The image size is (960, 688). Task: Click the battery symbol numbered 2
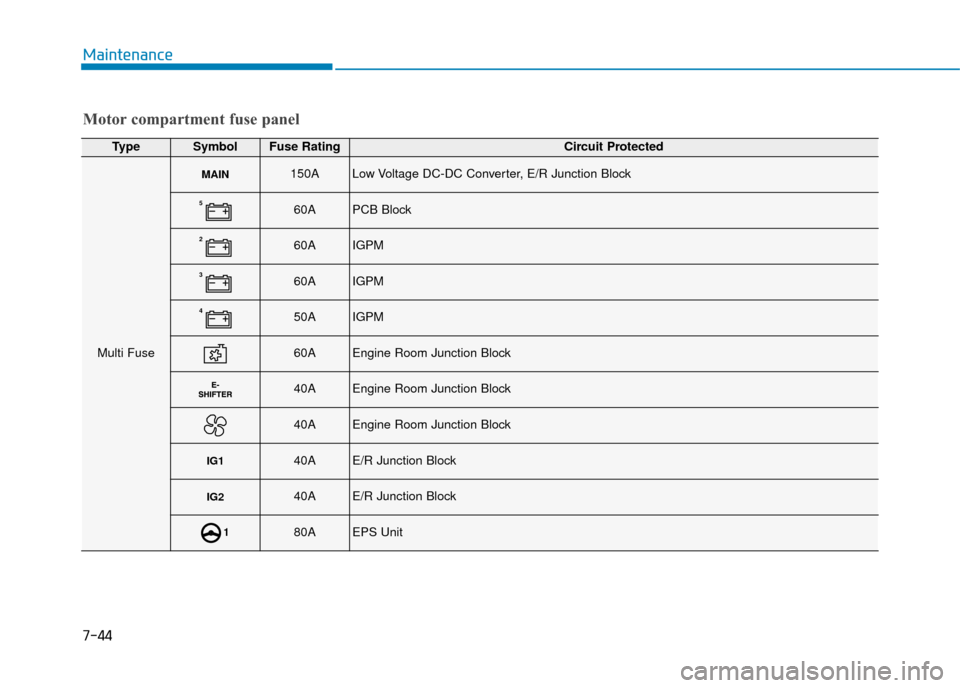click(x=217, y=247)
